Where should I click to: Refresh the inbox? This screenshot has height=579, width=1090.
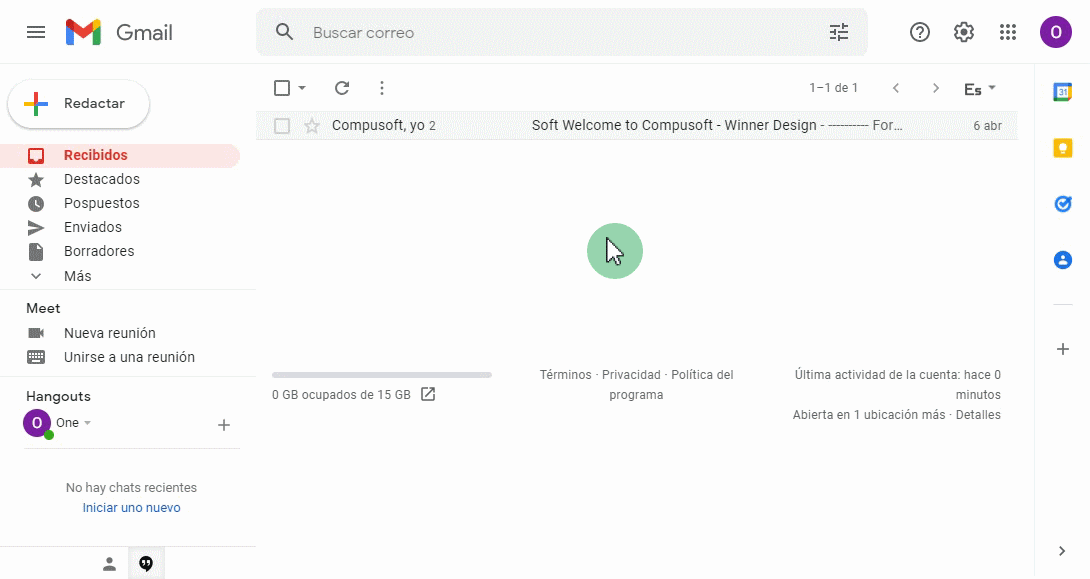[342, 88]
